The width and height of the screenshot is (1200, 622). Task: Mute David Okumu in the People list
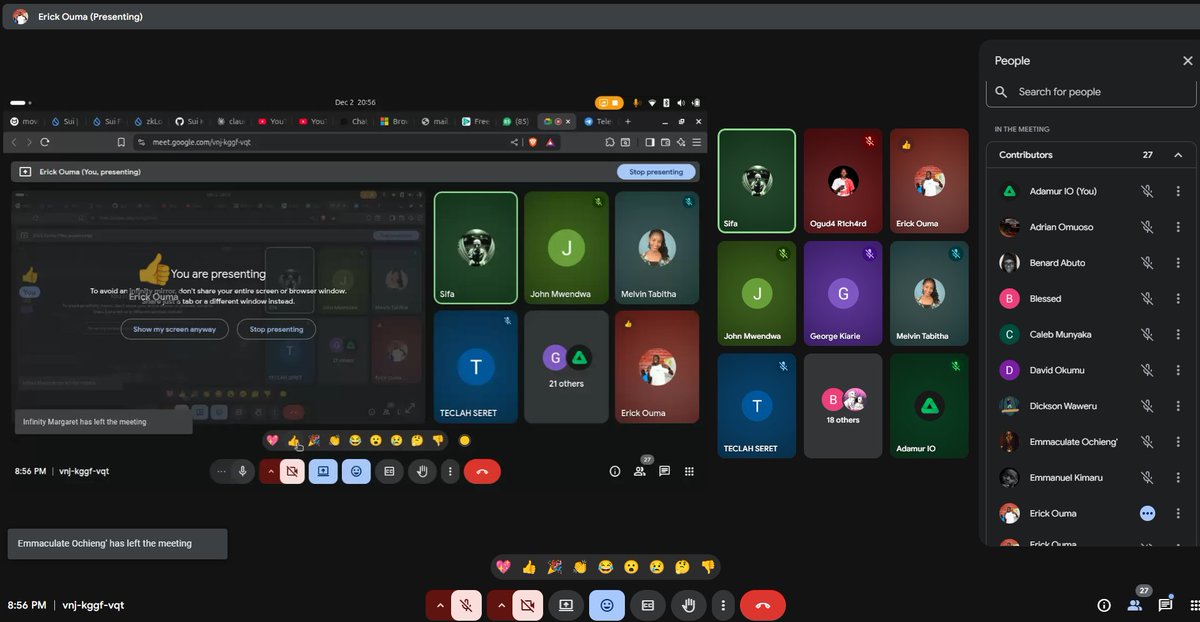pos(1147,370)
